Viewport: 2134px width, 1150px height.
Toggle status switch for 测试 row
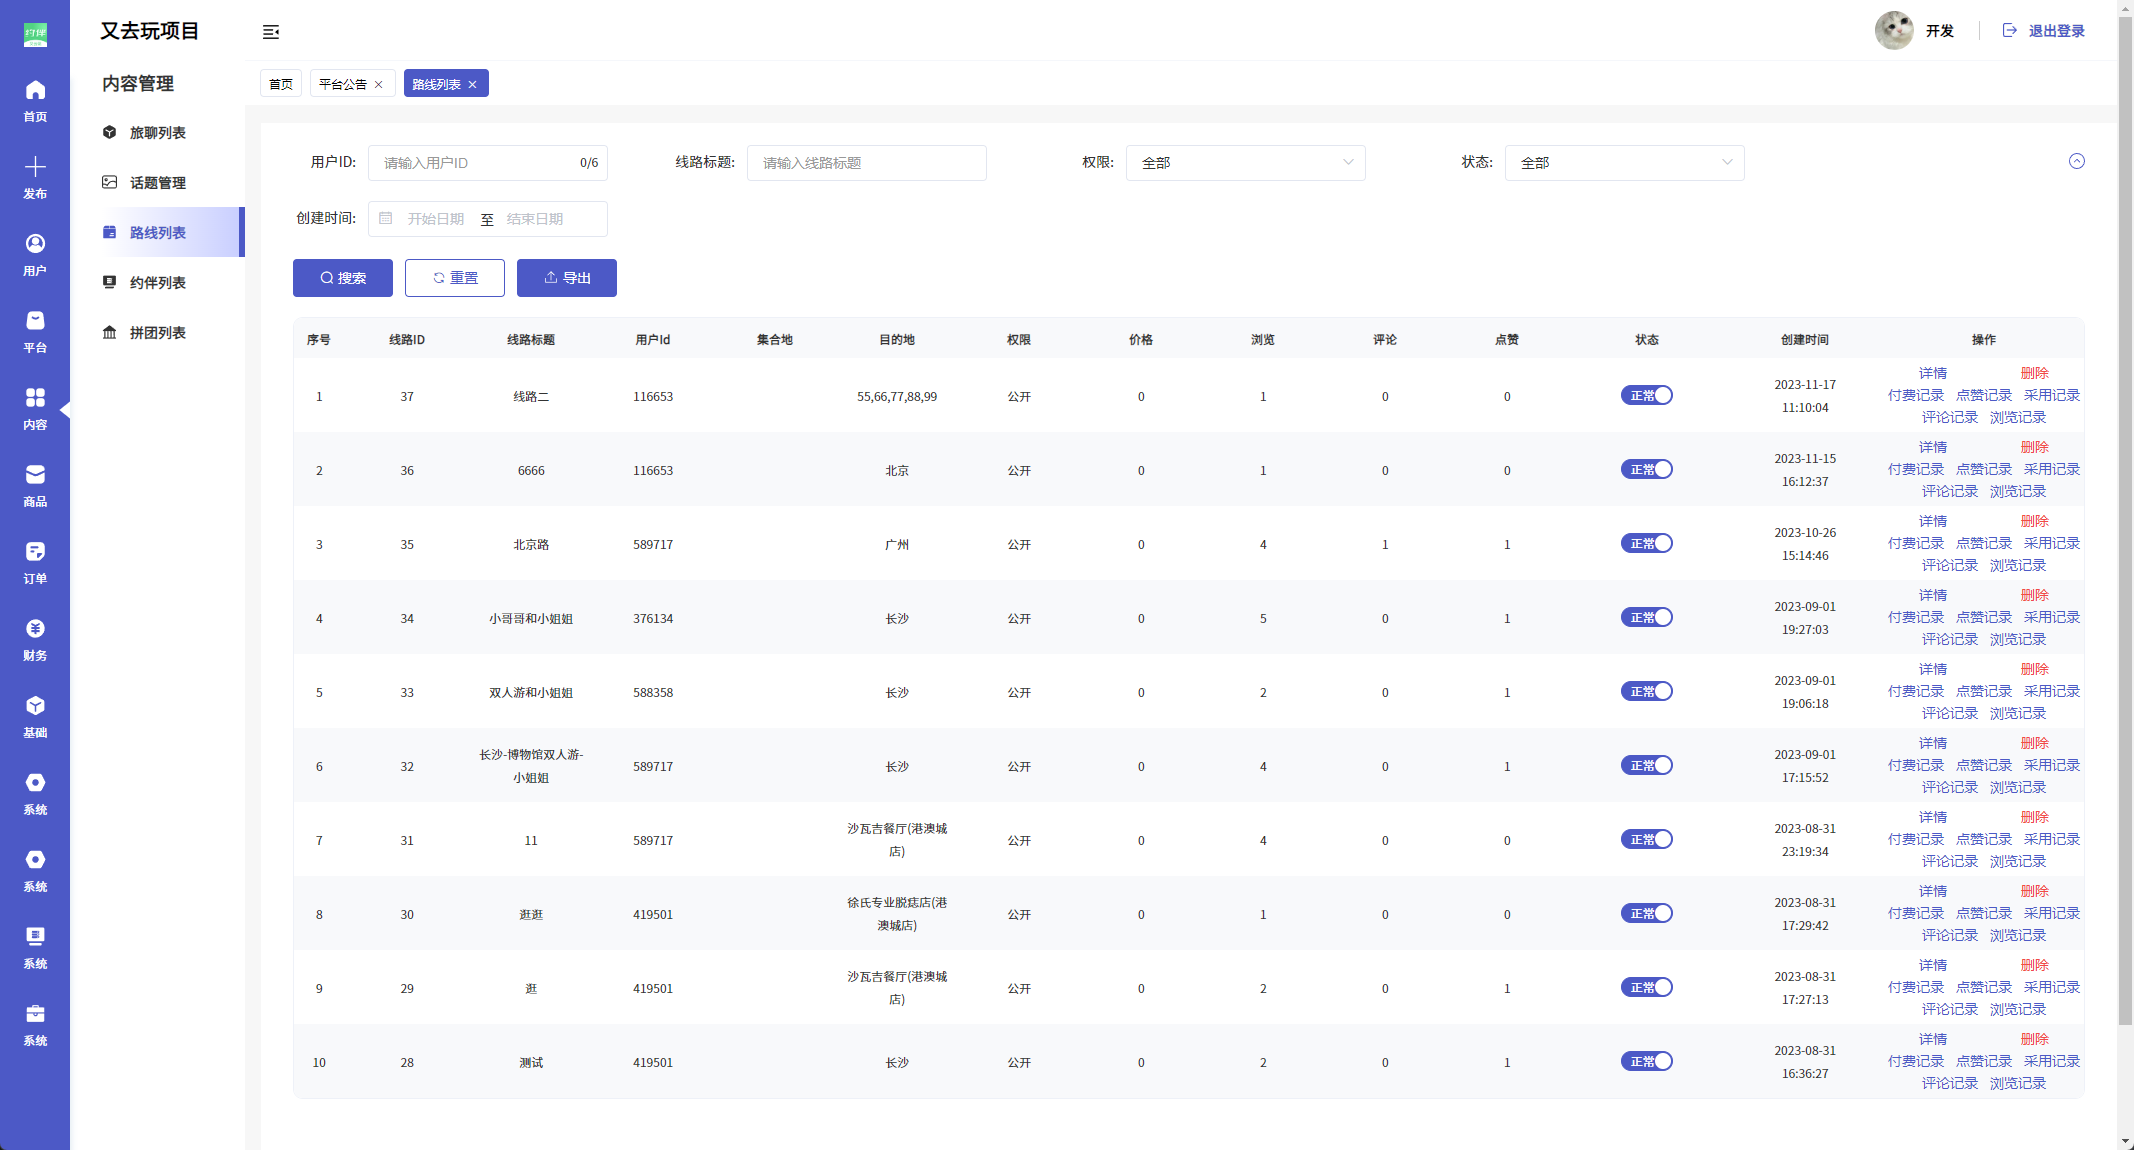1647,1062
